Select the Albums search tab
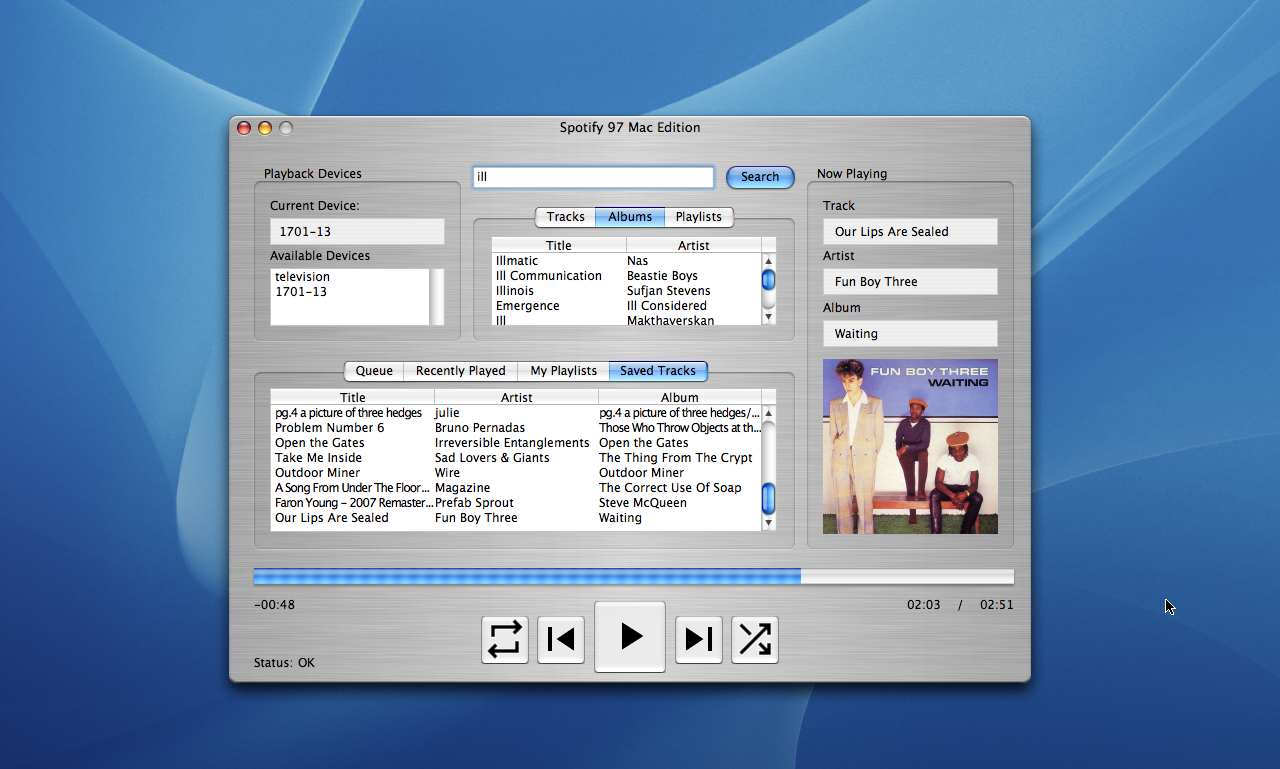1280x769 pixels. 630,217
